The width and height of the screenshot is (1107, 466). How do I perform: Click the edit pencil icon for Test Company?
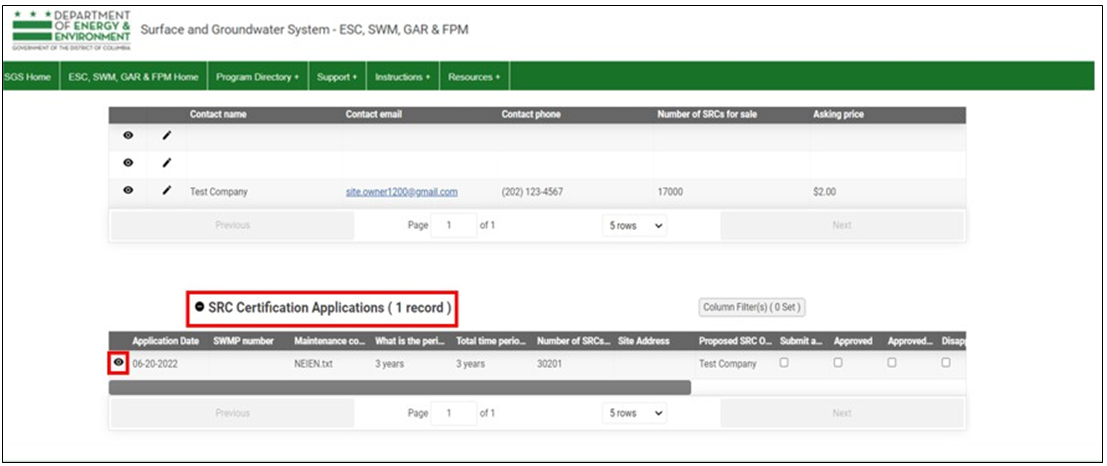167,192
